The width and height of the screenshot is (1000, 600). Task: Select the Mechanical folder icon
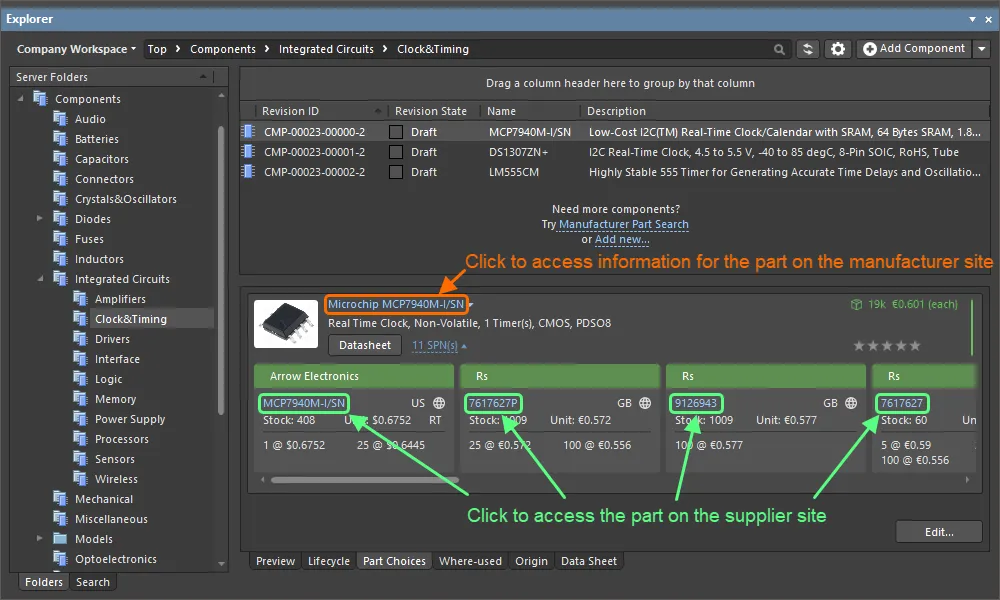point(61,499)
